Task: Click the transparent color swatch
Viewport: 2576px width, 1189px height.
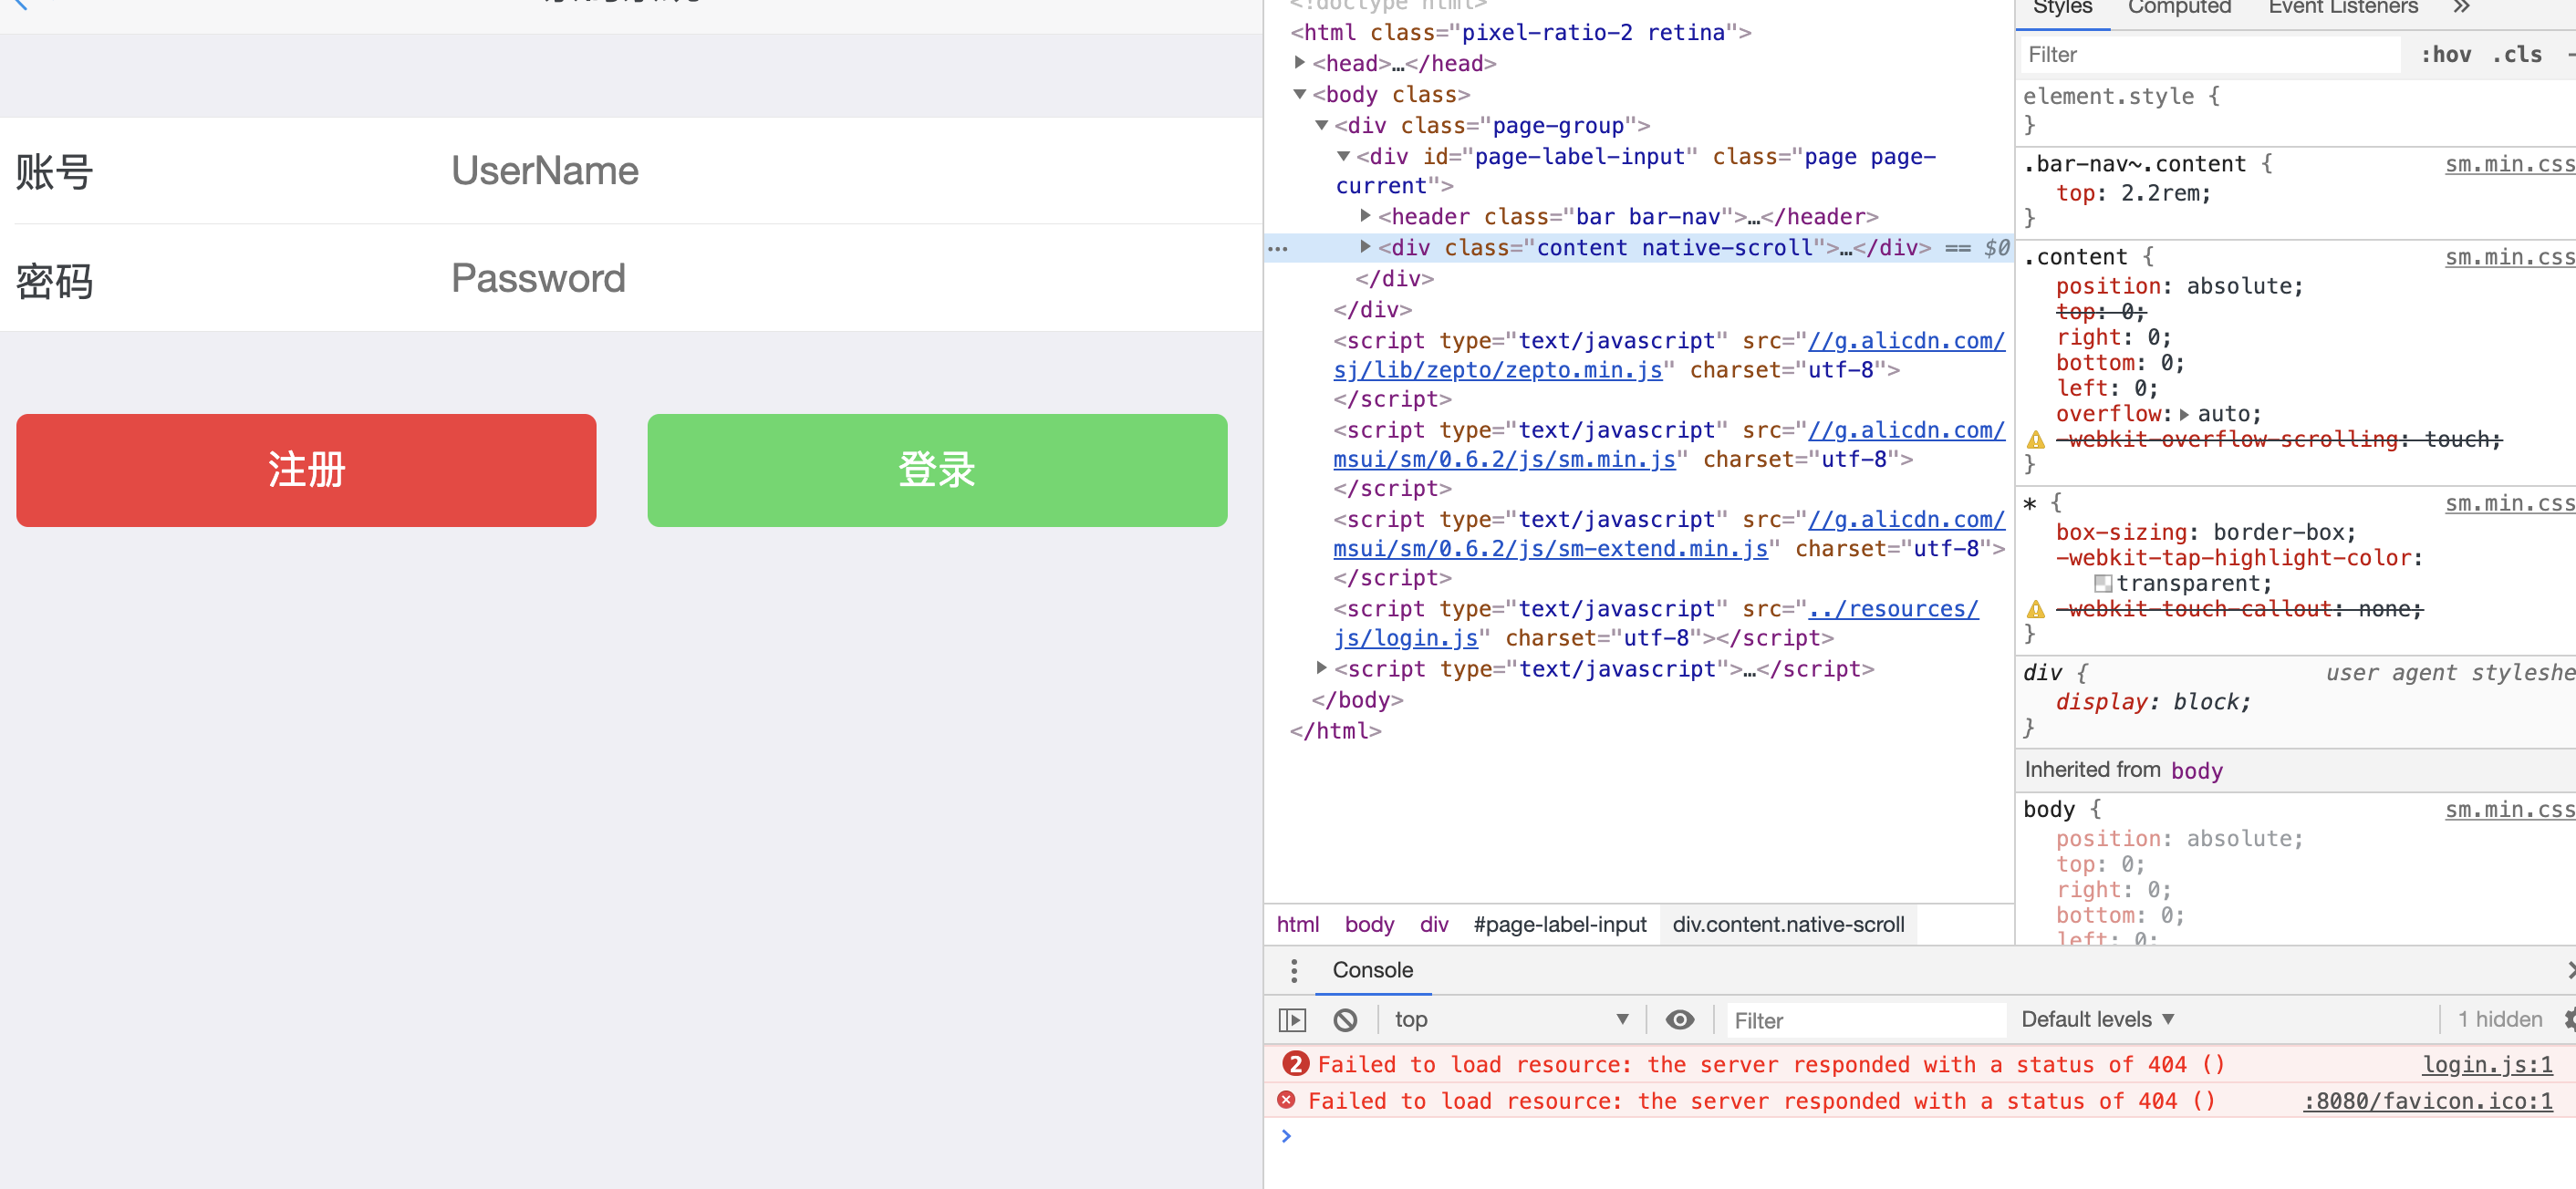Action: [2103, 583]
